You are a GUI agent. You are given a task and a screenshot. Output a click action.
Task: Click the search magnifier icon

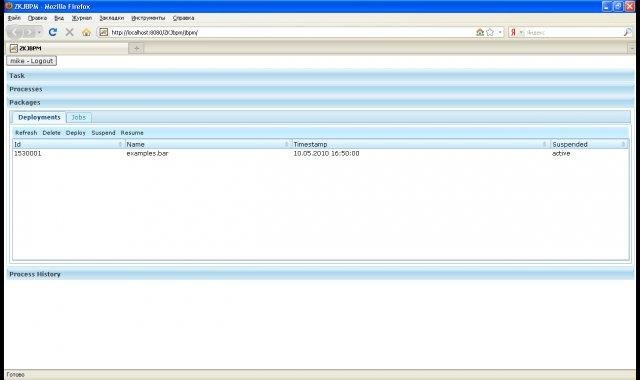click(627, 32)
